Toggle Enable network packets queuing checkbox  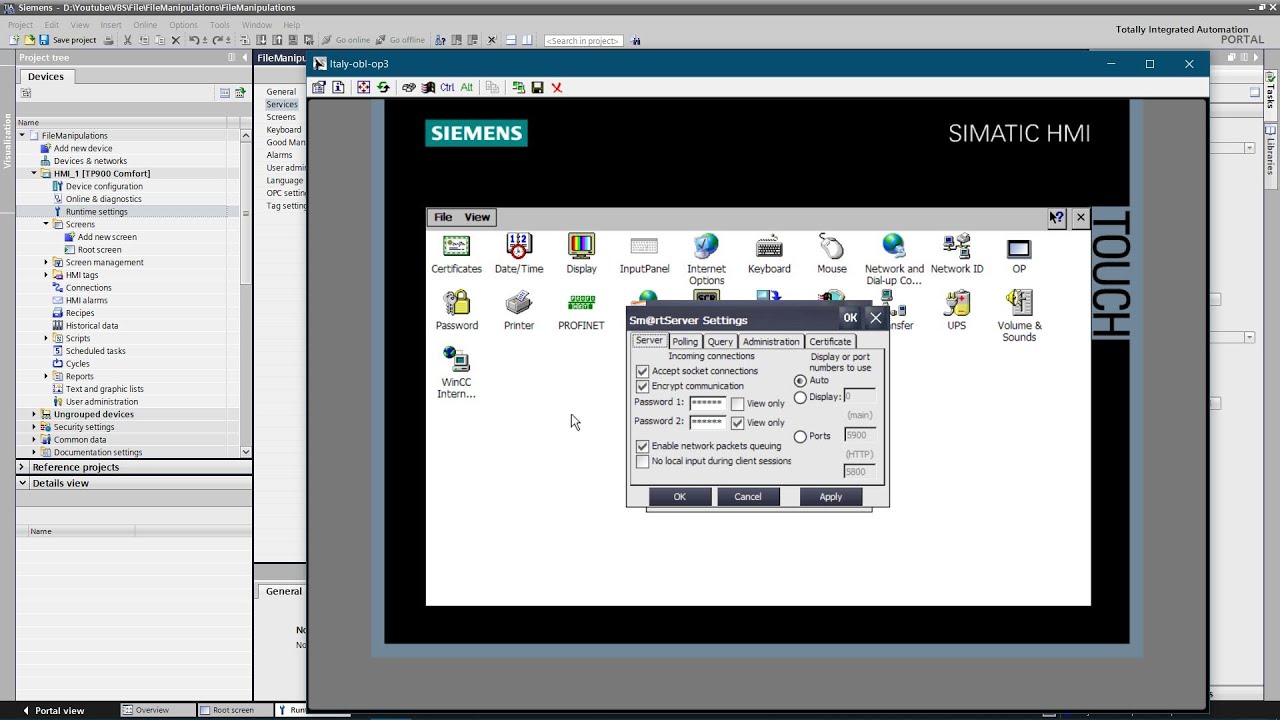pyautogui.click(x=642, y=446)
